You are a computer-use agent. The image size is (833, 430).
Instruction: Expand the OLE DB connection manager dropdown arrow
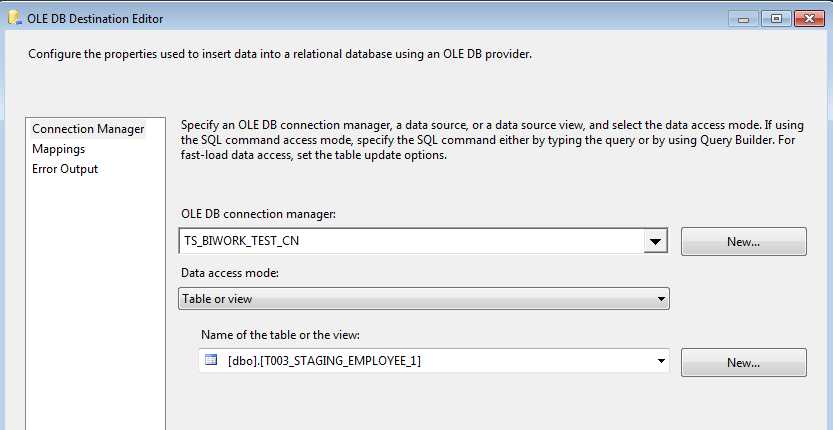coord(655,241)
